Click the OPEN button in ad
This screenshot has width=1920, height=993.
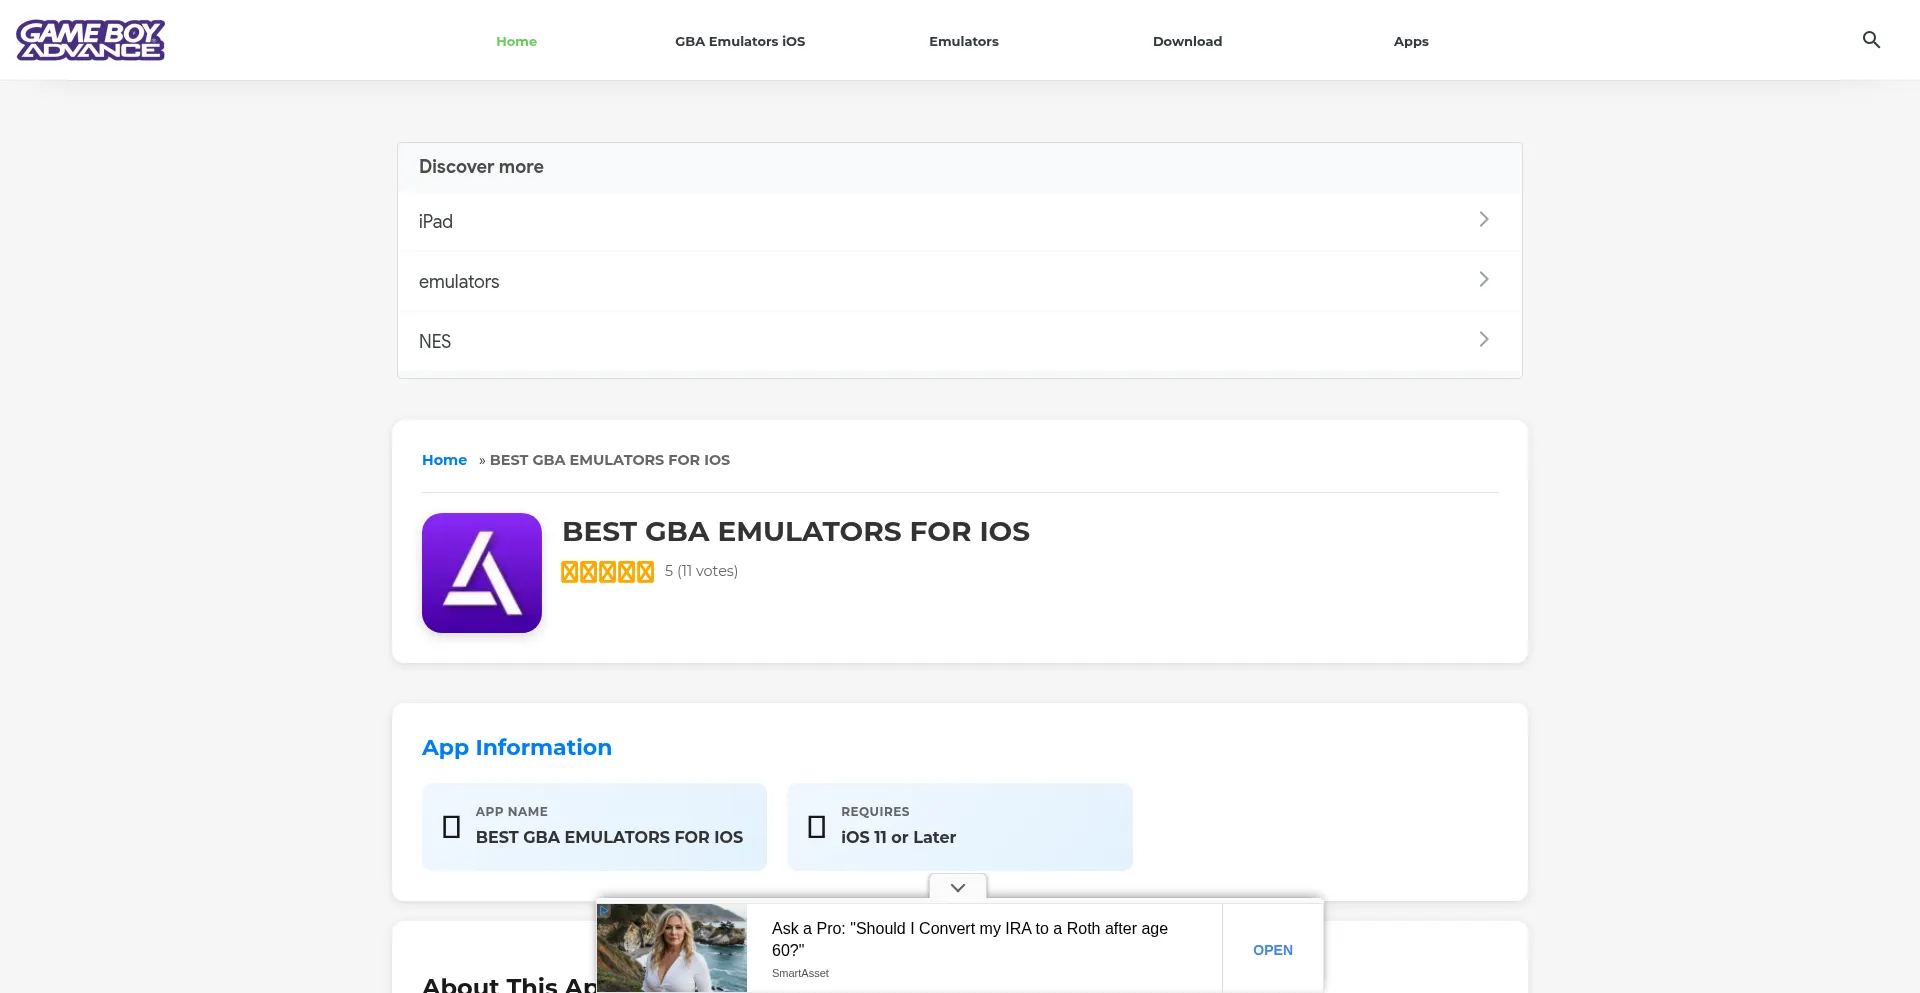point(1273,950)
